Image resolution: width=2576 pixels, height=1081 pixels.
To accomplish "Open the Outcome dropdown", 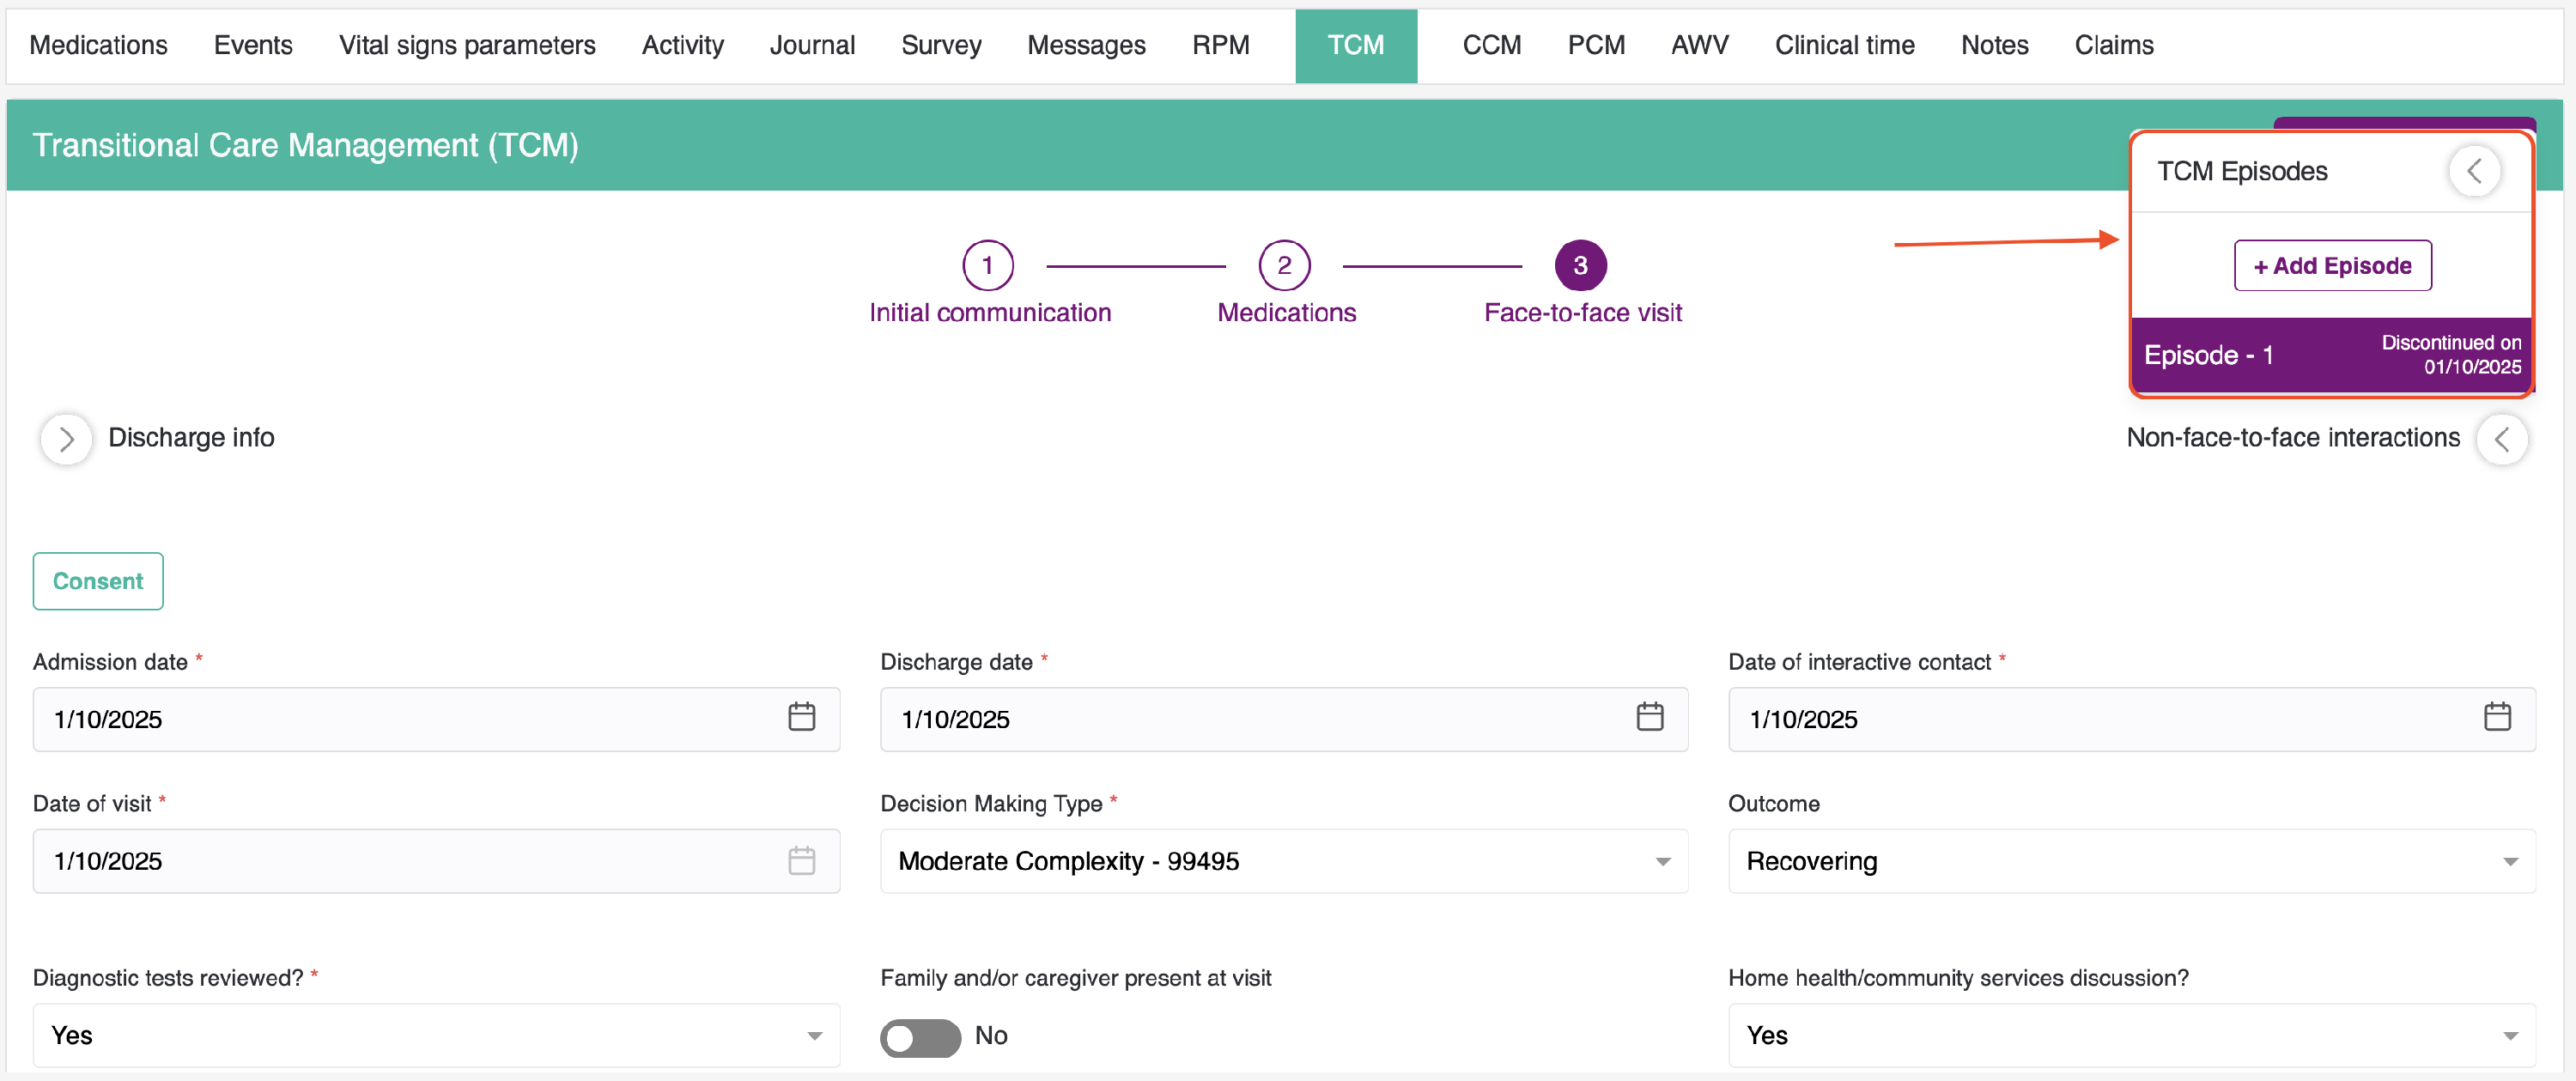I will point(2130,861).
